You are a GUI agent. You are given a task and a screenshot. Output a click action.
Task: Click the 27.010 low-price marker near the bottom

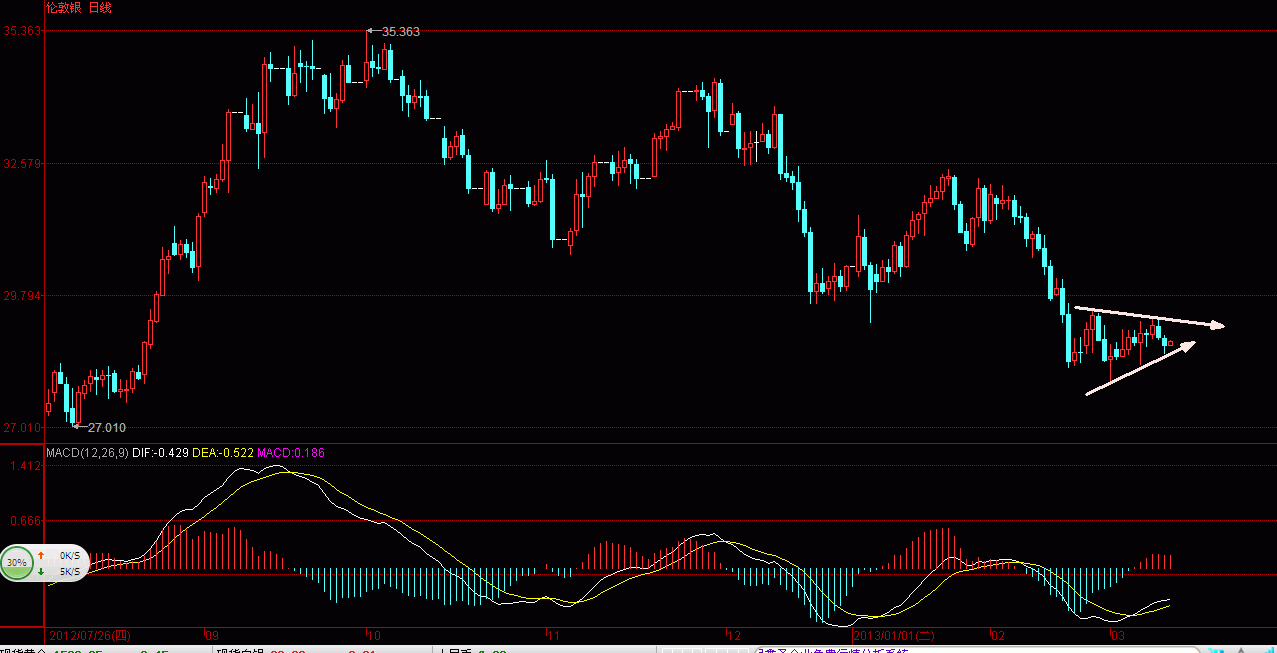point(107,427)
